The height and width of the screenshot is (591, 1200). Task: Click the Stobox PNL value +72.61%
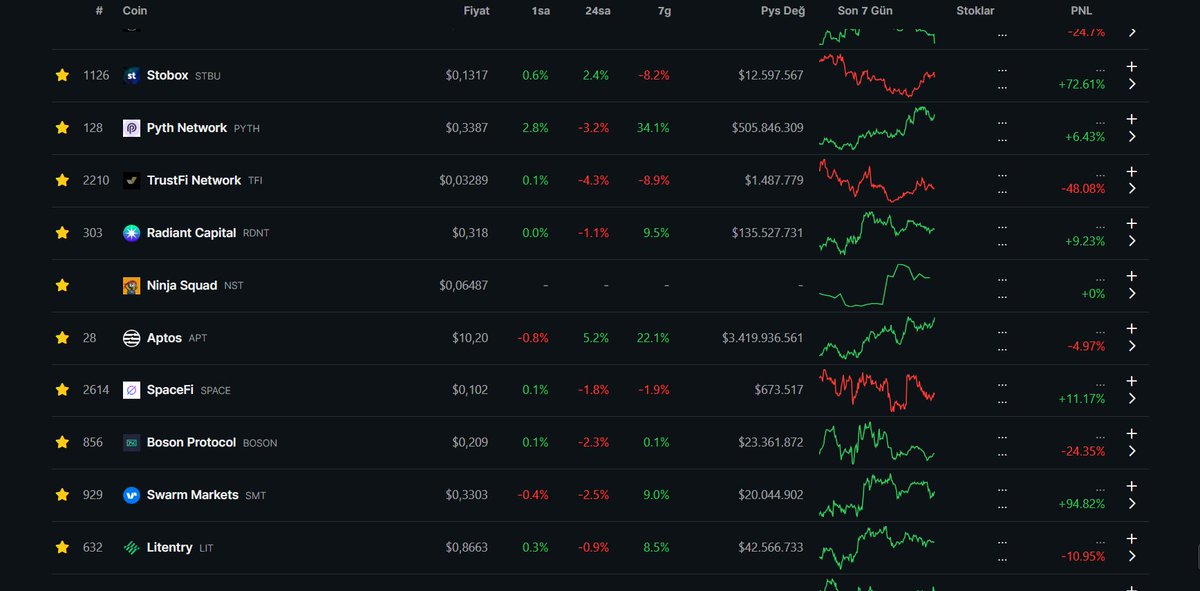pos(1081,84)
